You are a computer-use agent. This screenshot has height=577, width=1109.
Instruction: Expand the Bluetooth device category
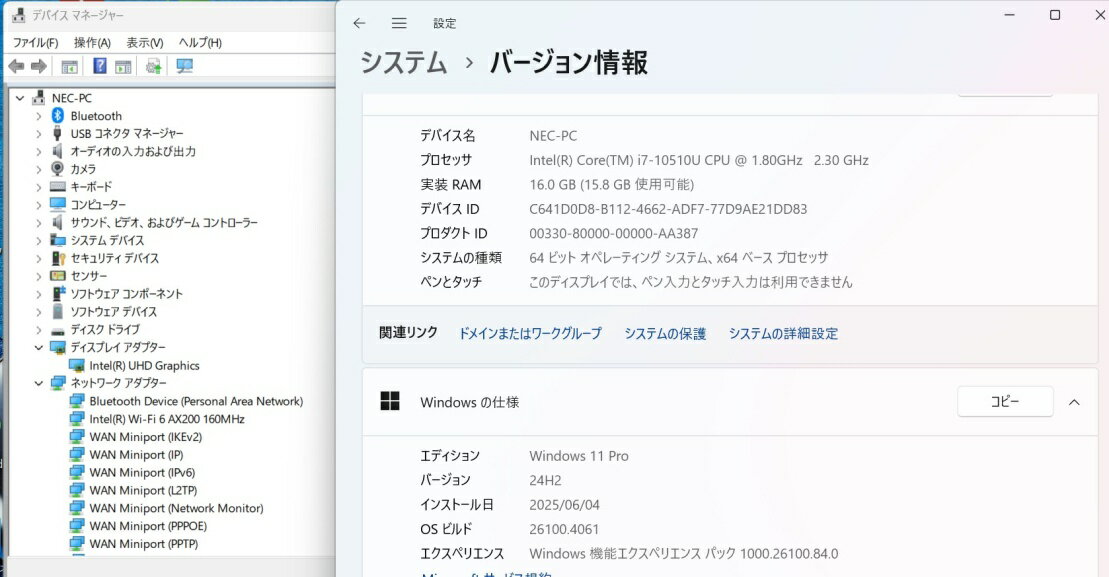point(39,116)
